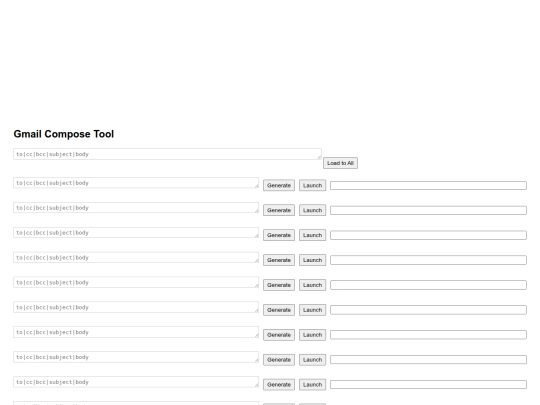Click Generate in the sixth row
540x405 pixels.
[x=279, y=310]
